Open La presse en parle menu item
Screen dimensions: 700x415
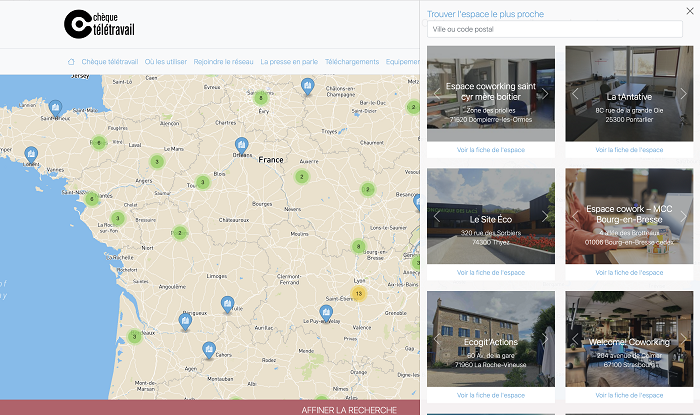(x=289, y=62)
